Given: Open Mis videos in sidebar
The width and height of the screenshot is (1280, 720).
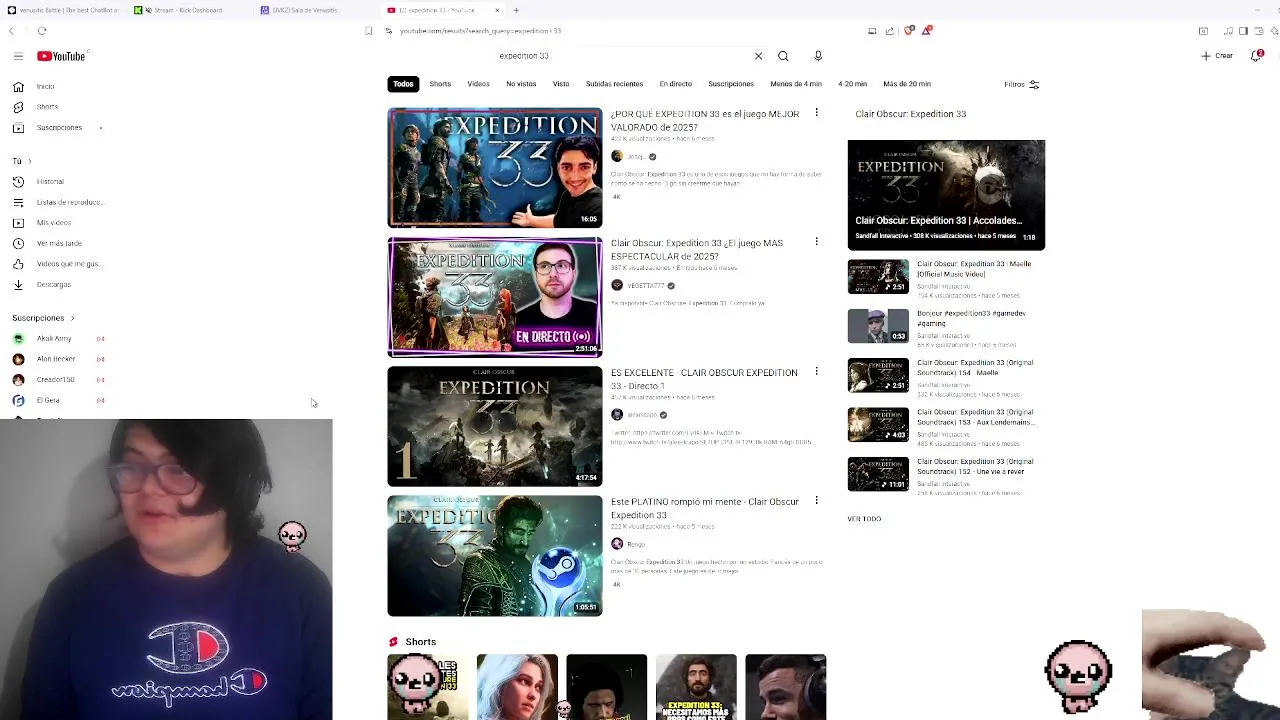Looking at the screenshot, I should coord(54,223).
